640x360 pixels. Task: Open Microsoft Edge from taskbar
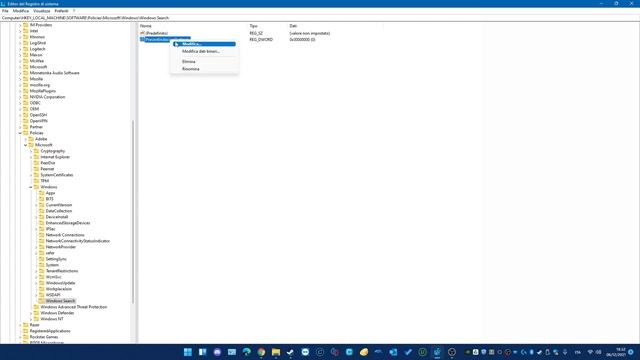pyautogui.click(x=247, y=352)
